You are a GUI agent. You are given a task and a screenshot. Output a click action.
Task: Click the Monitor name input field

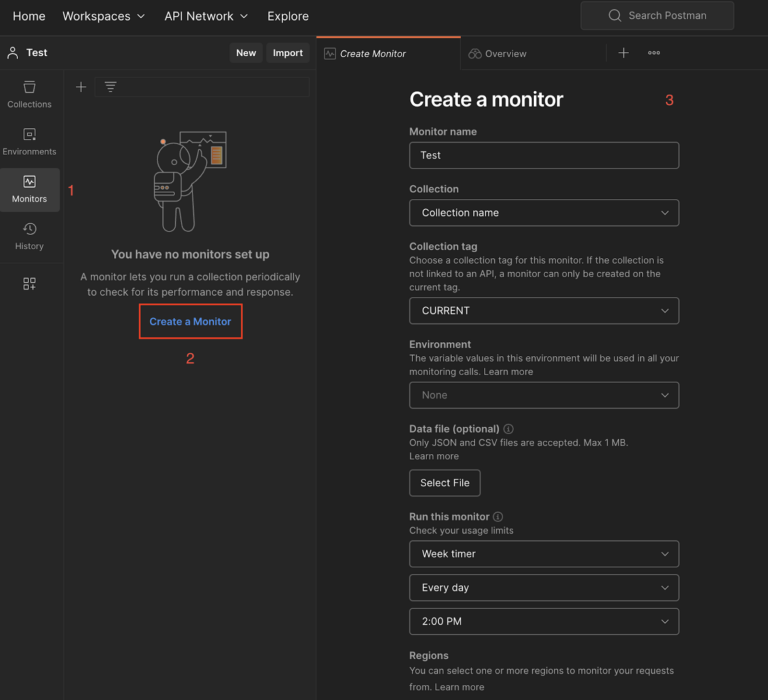544,155
